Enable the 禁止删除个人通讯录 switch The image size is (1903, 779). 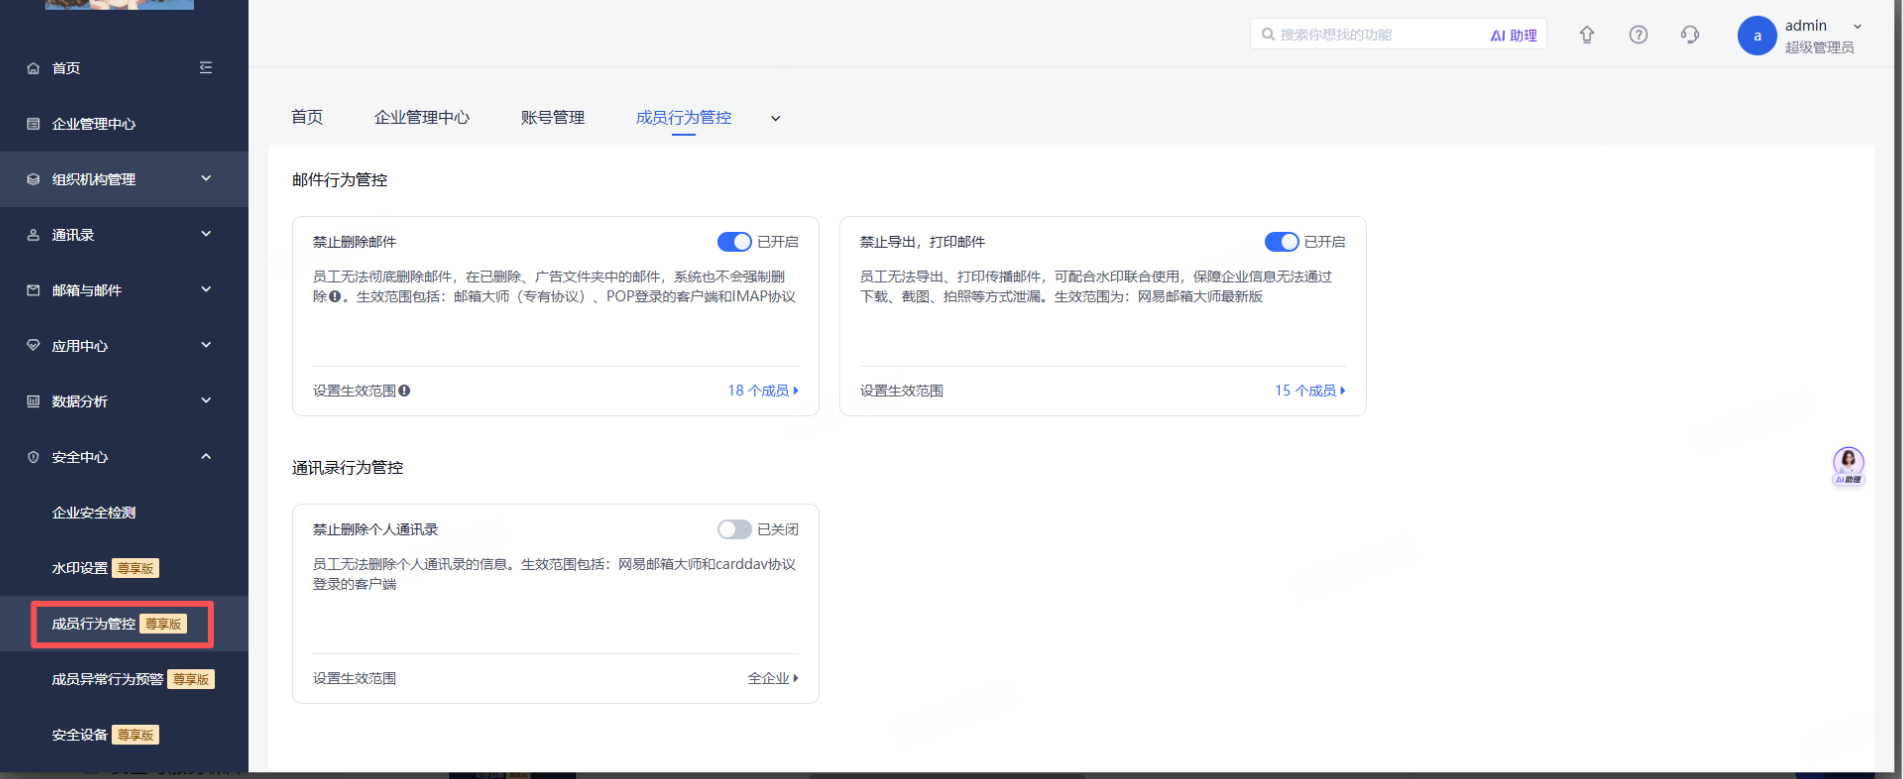point(734,529)
